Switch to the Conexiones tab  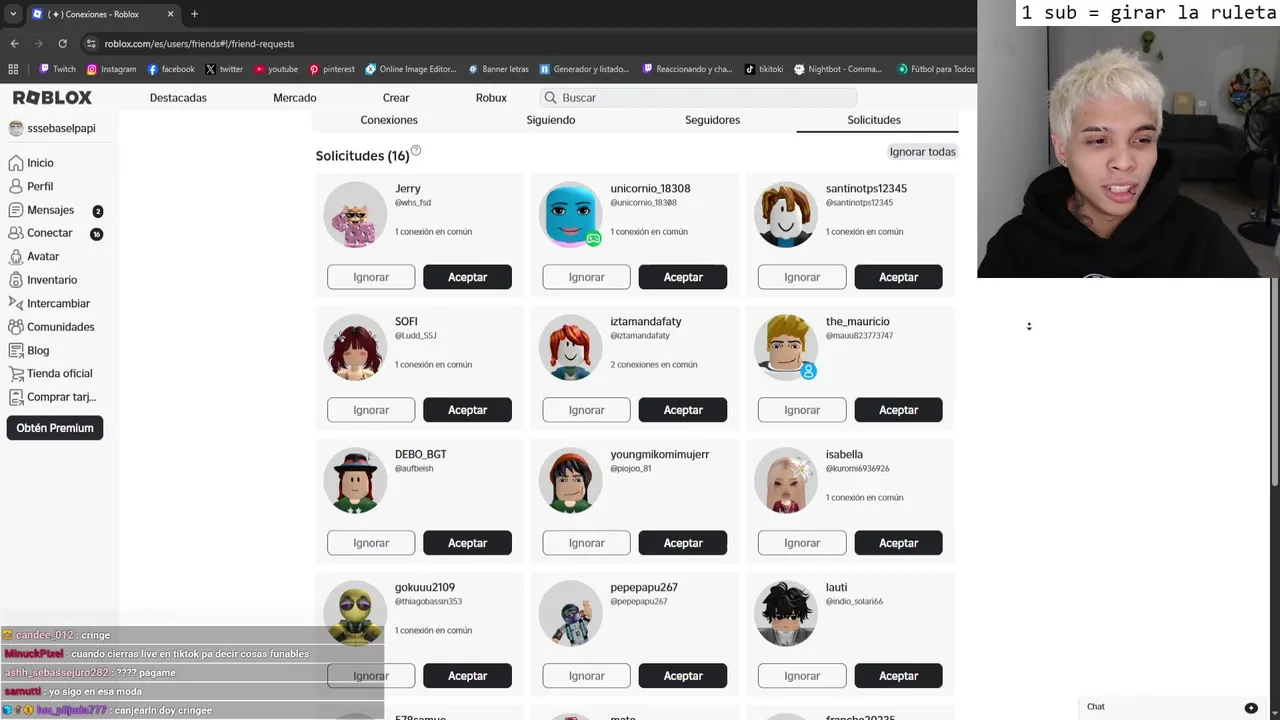(389, 120)
